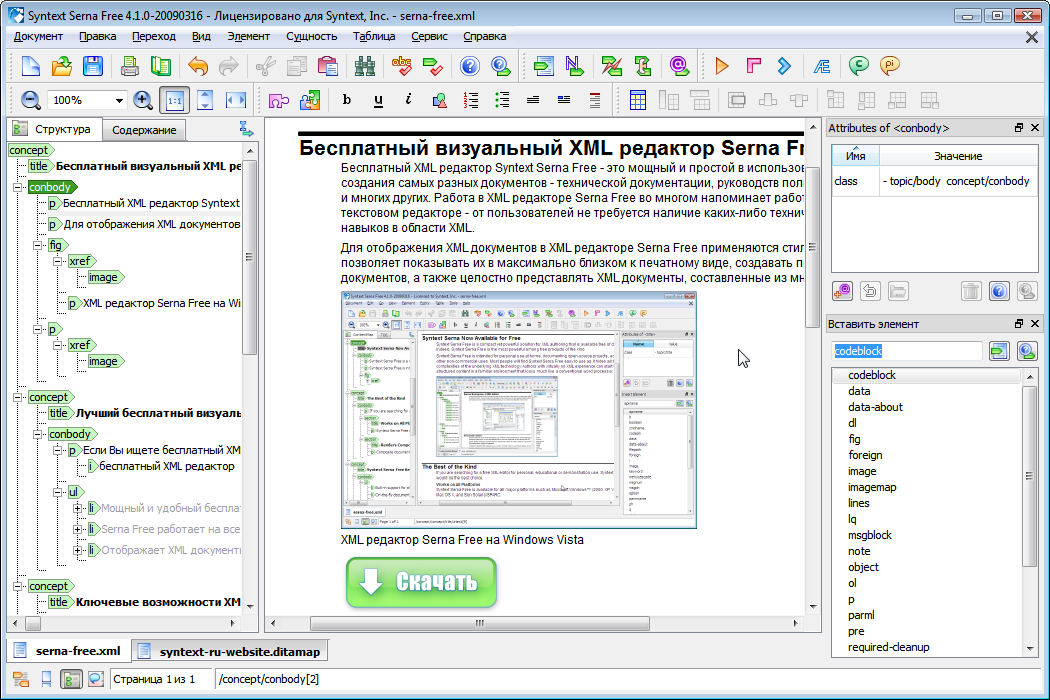The height and width of the screenshot is (700, 1050).
Task: Collapse second concept 'Лучший бесплатный' node
Action: tap(18, 397)
